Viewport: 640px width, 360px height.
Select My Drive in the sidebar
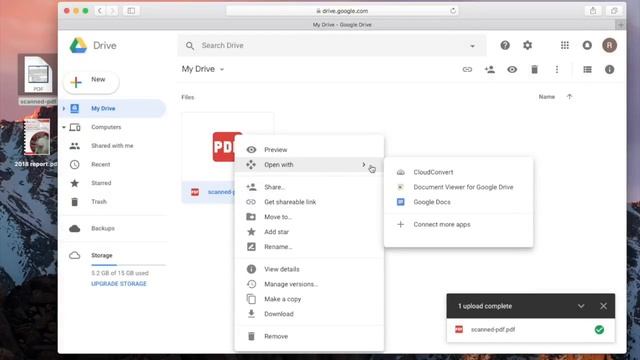click(x=113, y=109)
